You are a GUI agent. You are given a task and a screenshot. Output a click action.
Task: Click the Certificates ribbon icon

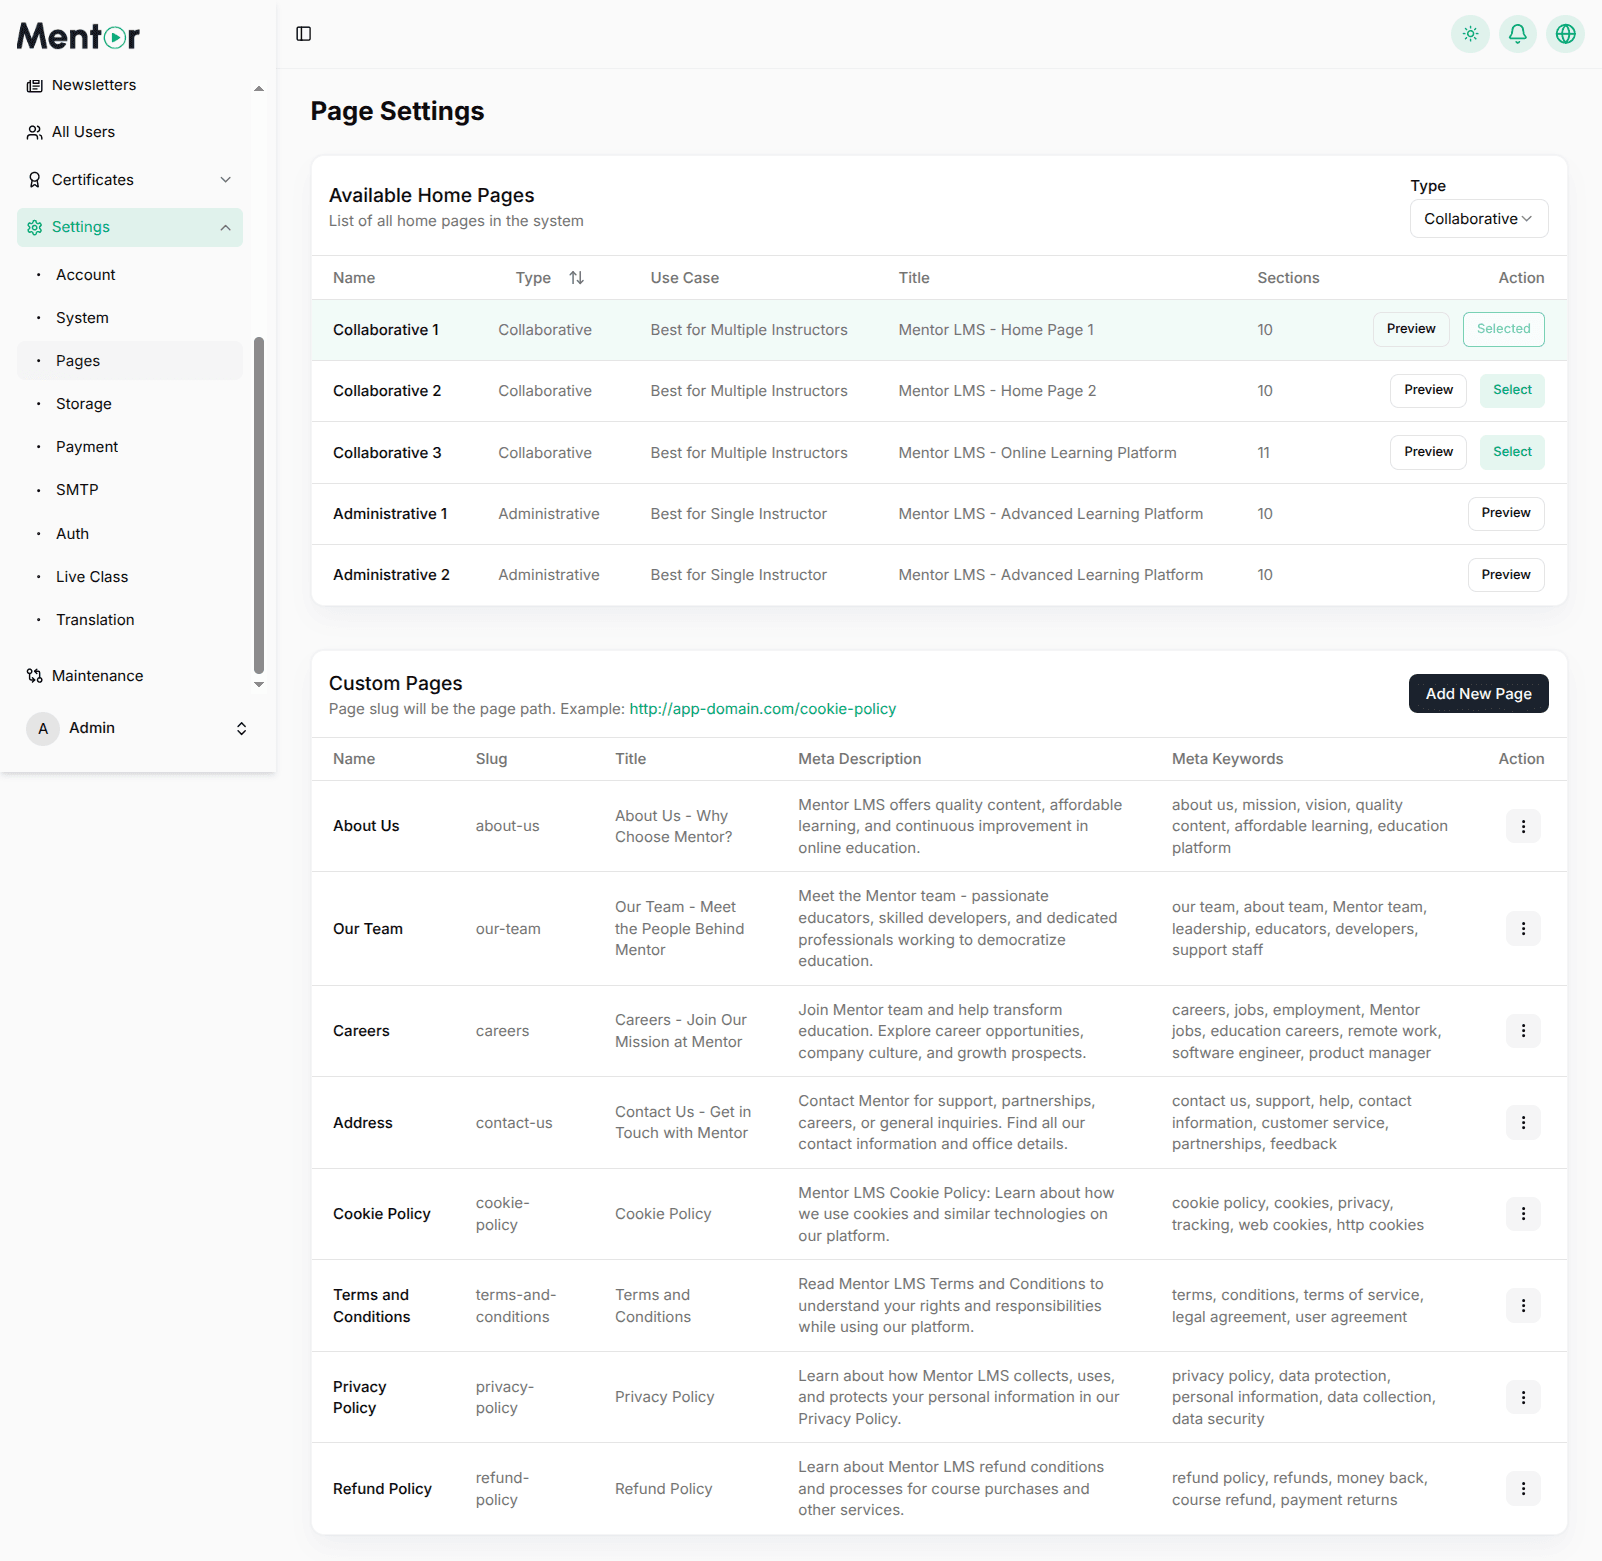(x=34, y=179)
